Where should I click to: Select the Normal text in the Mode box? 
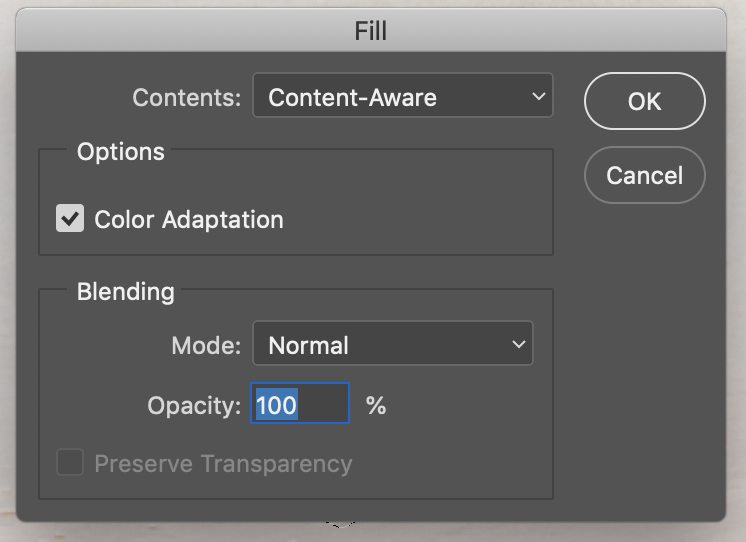pos(309,346)
